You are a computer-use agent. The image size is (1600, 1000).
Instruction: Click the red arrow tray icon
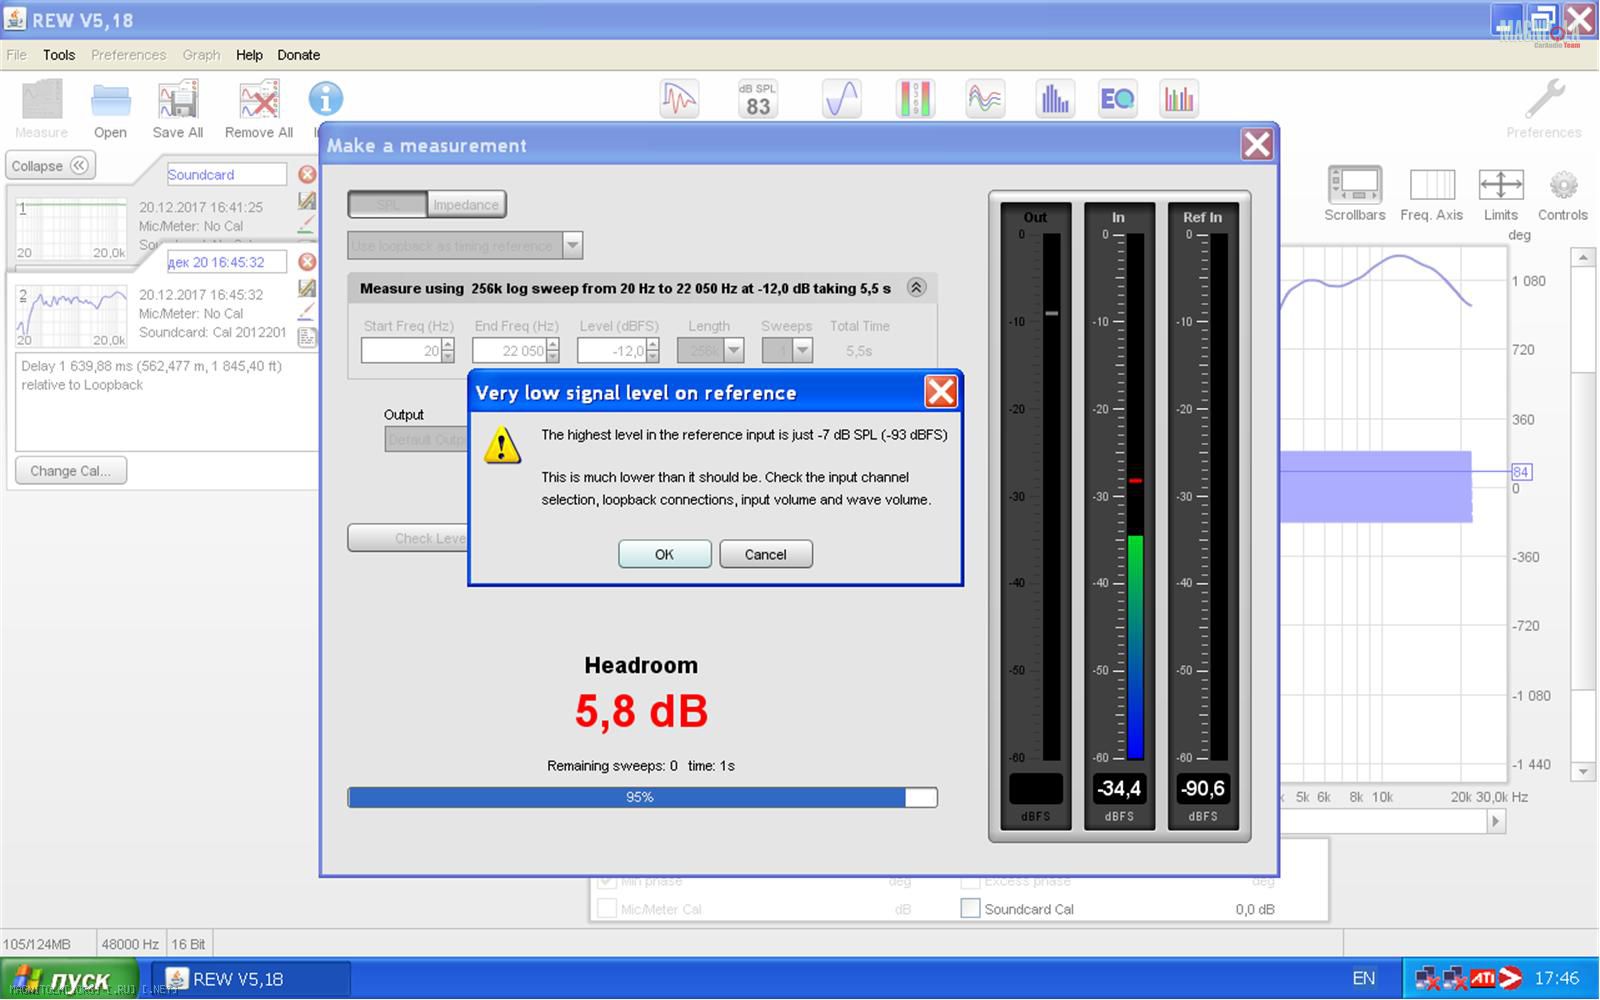tap(1511, 978)
